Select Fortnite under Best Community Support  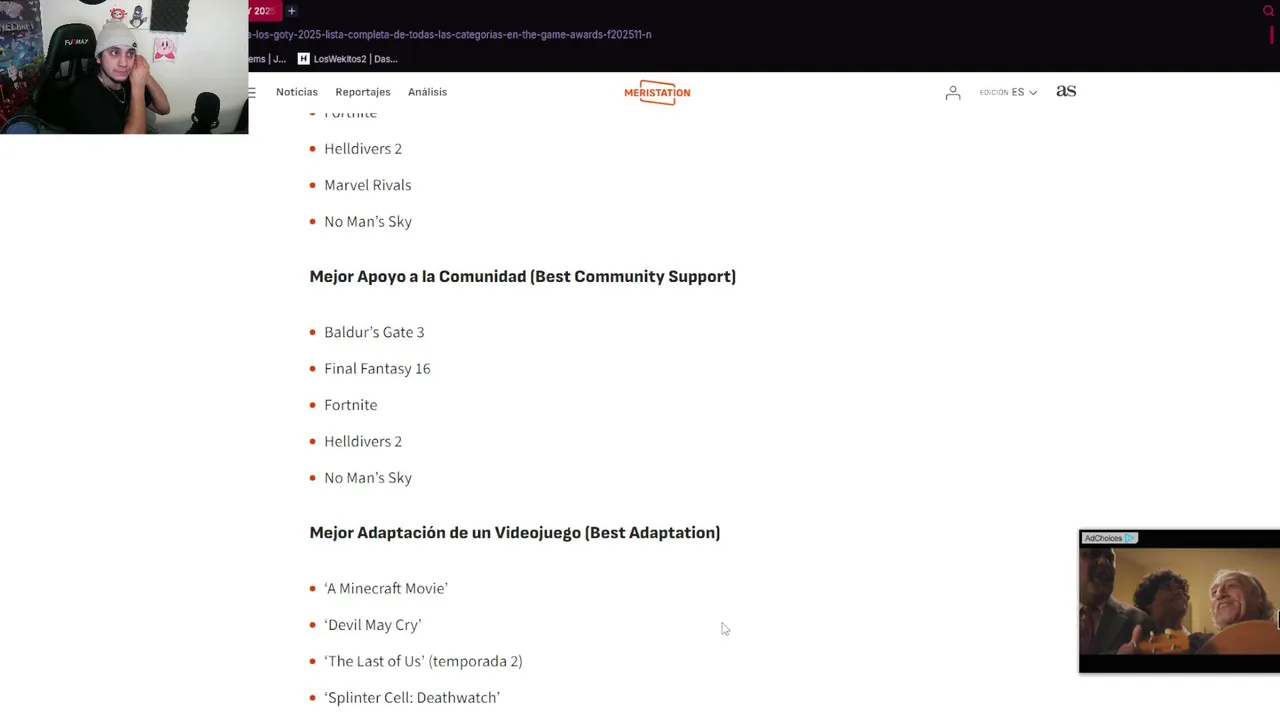351,405
